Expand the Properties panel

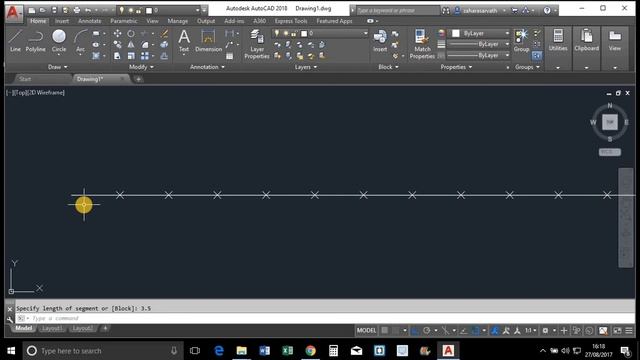456,67
